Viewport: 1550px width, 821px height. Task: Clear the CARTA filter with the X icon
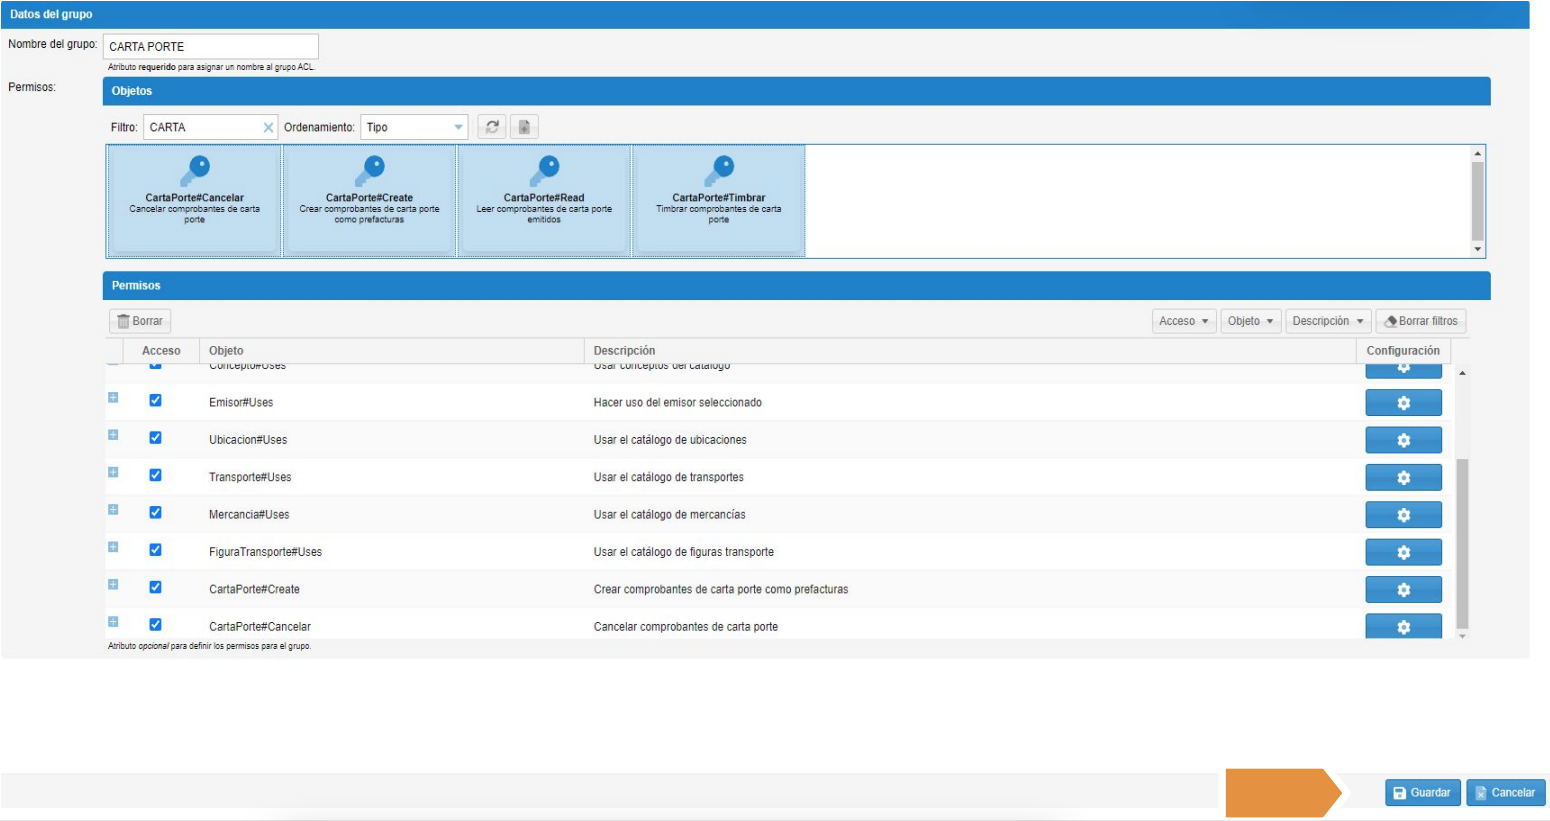268,127
